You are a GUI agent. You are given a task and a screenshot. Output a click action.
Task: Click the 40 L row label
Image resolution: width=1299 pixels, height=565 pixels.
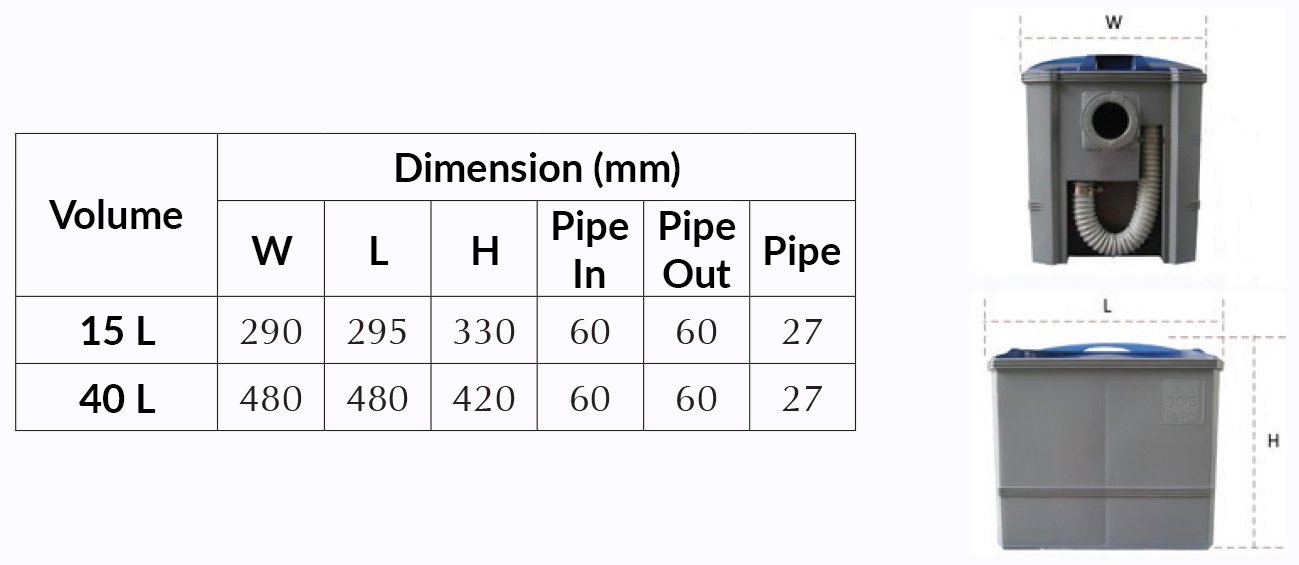[117, 397]
